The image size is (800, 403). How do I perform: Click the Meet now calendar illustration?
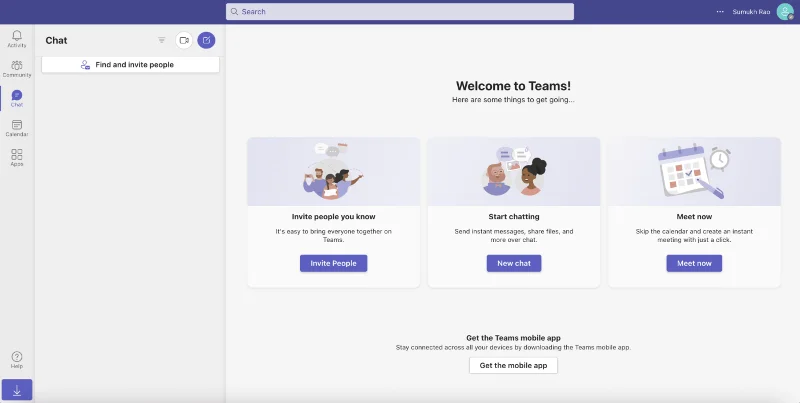tap(694, 171)
